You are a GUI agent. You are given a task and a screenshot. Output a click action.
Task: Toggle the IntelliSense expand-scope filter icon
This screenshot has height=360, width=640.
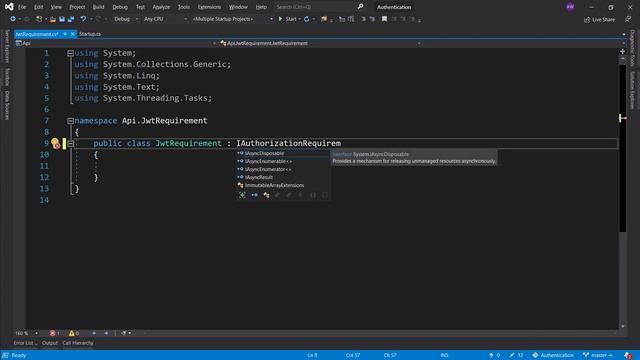(x=242, y=195)
